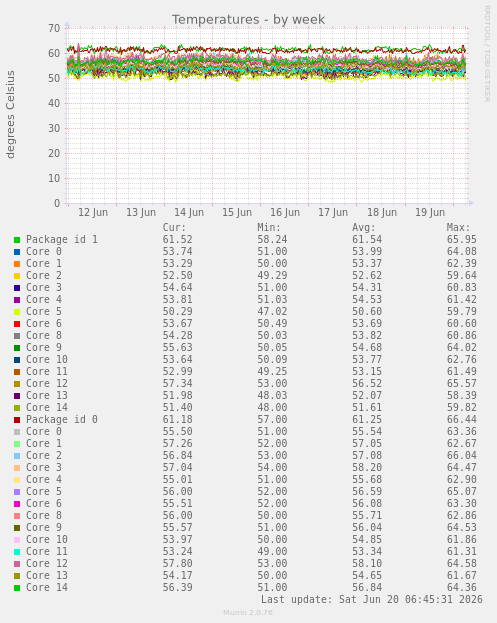Image resolution: width=497 pixels, height=623 pixels.
Task: Click the 'Core 10' label with Cur 53.64
Action: [x=47, y=360]
